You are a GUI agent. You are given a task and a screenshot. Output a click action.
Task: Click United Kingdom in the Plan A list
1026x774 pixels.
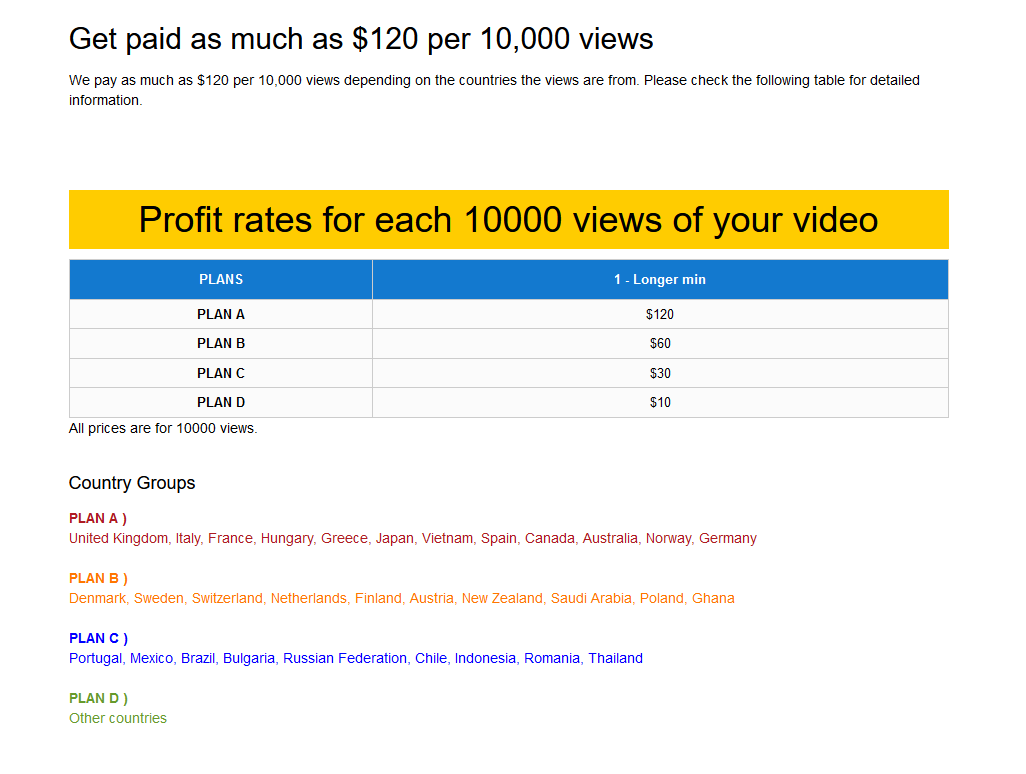click(x=118, y=538)
